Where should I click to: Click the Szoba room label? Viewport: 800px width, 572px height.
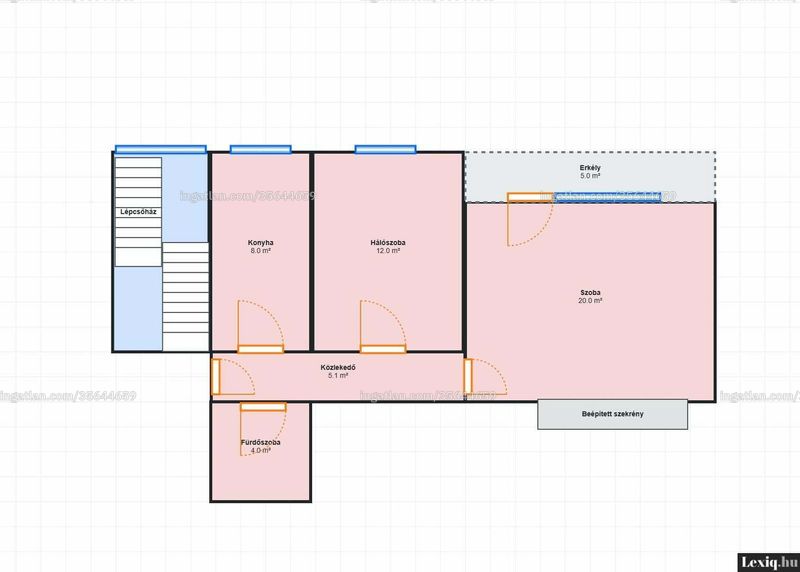click(590, 293)
